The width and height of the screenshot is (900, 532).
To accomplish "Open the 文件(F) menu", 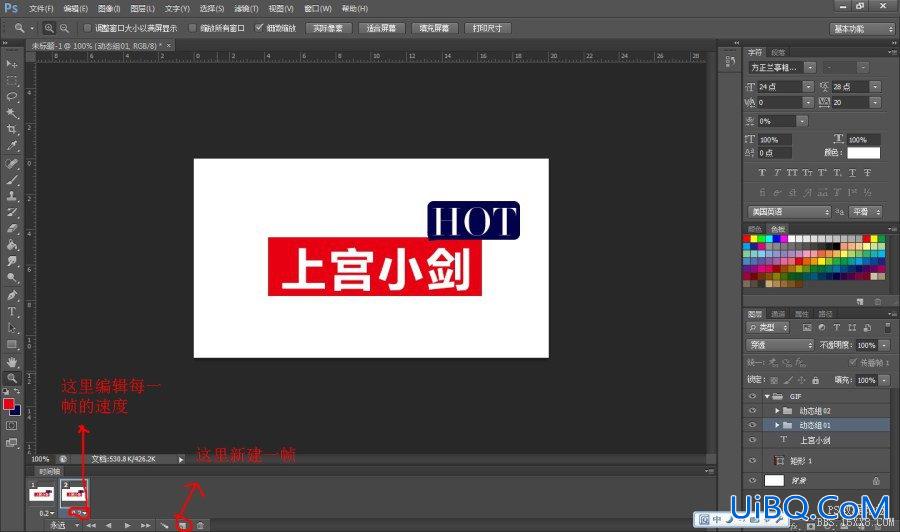I will (41, 9).
